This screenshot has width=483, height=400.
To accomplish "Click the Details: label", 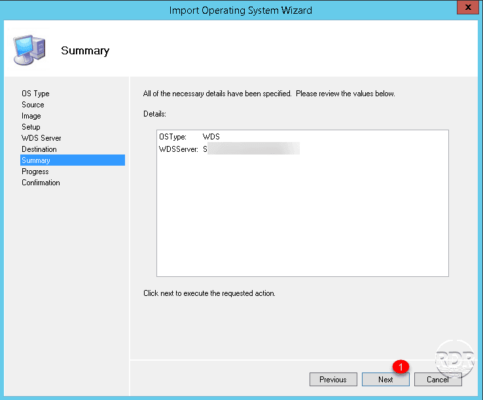I will click(x=155, y=114).
